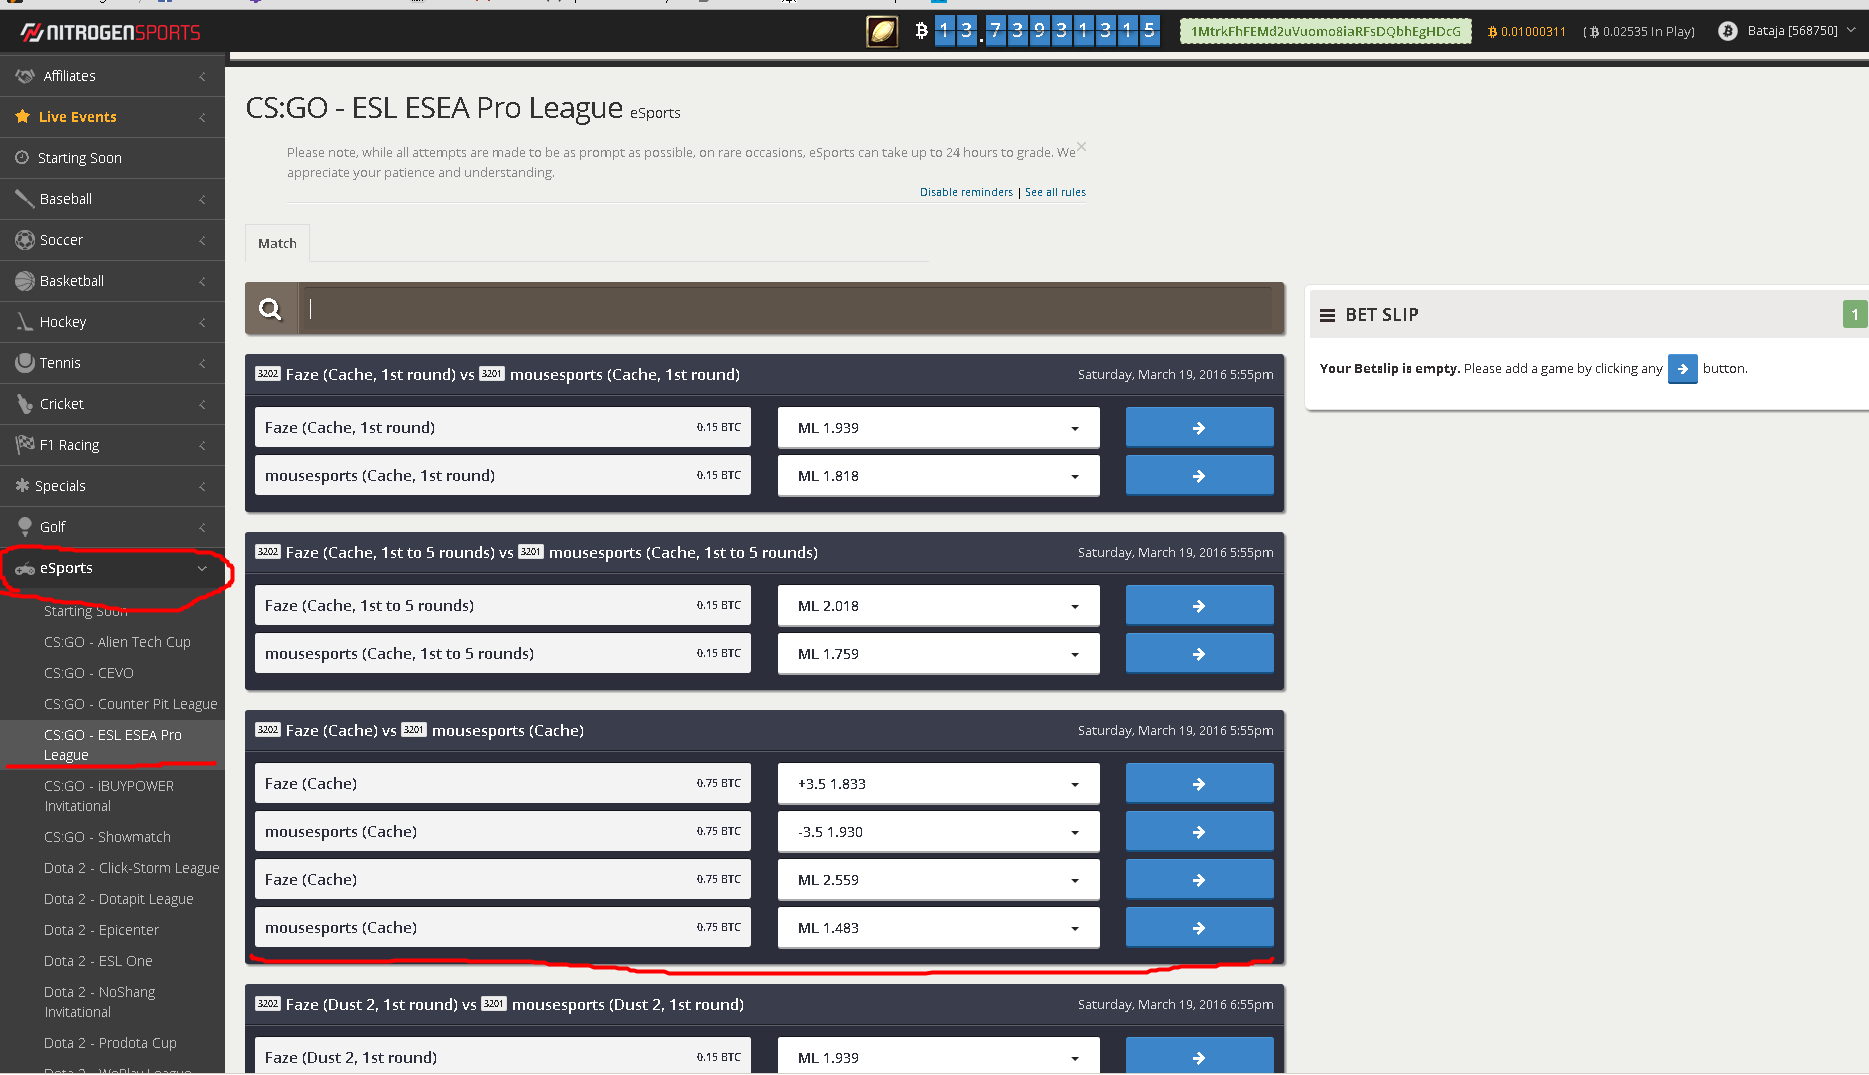Open the -3.5 1.930 odds dropdown
The width and height of the screenshot is (1869, 1075).
(x=938, y=832)
